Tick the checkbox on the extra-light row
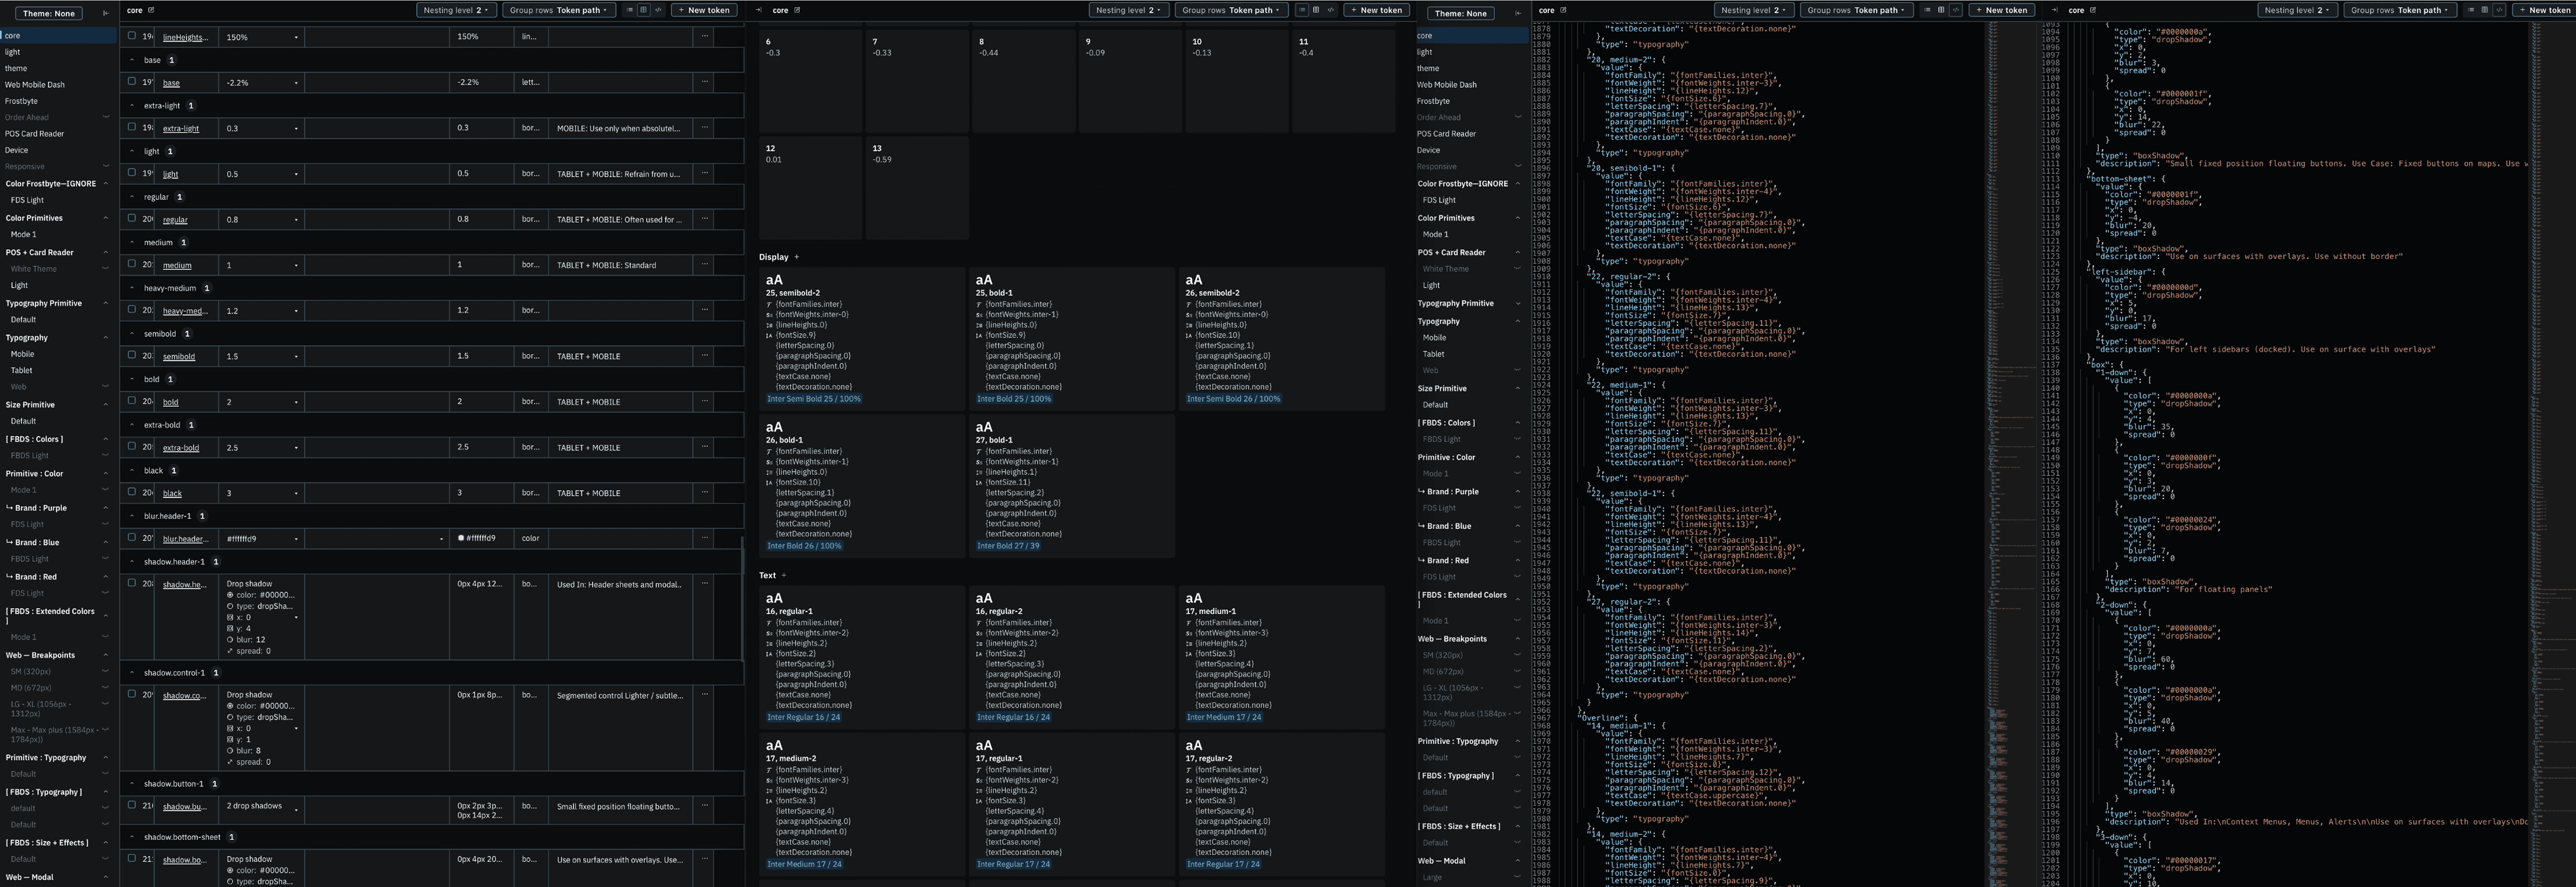This screenshot has width=2576, height=887. 132,127
